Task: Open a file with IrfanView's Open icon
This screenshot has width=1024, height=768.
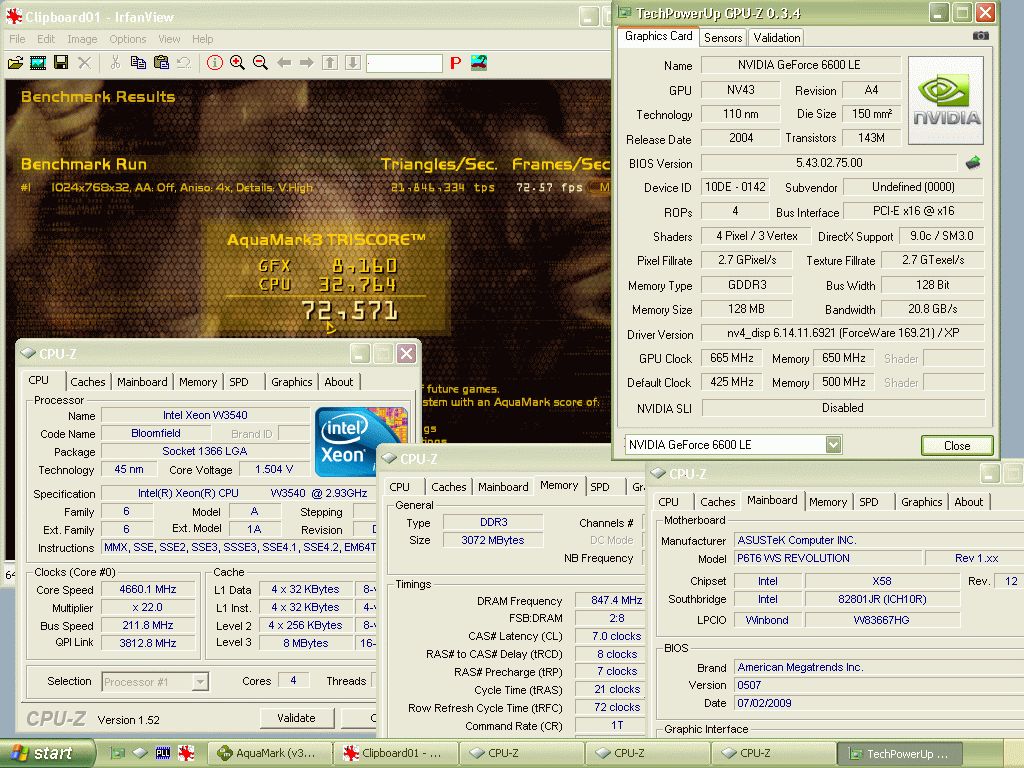Action: pyautogui.click(x=15, y=63)
